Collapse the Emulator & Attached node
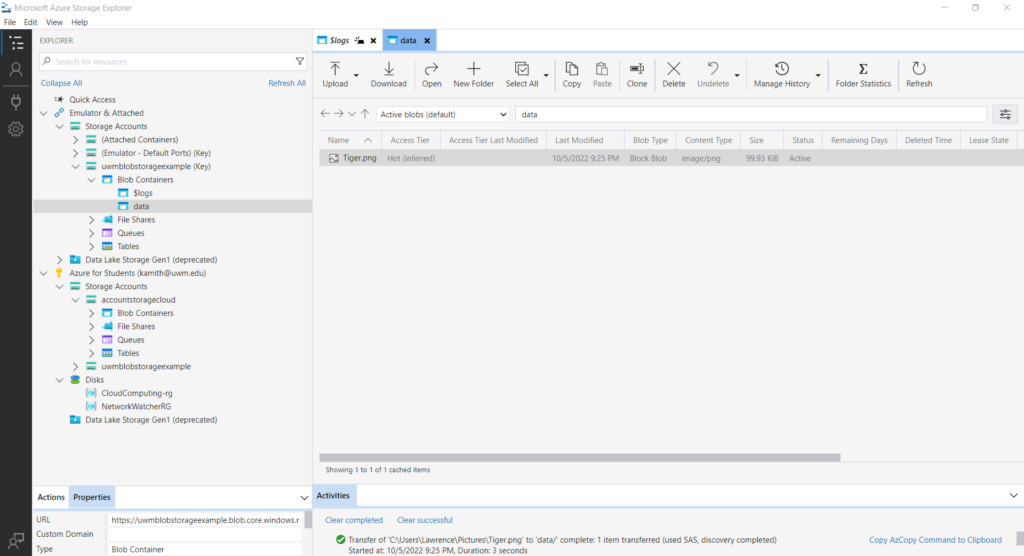 [x=44, y=113]
